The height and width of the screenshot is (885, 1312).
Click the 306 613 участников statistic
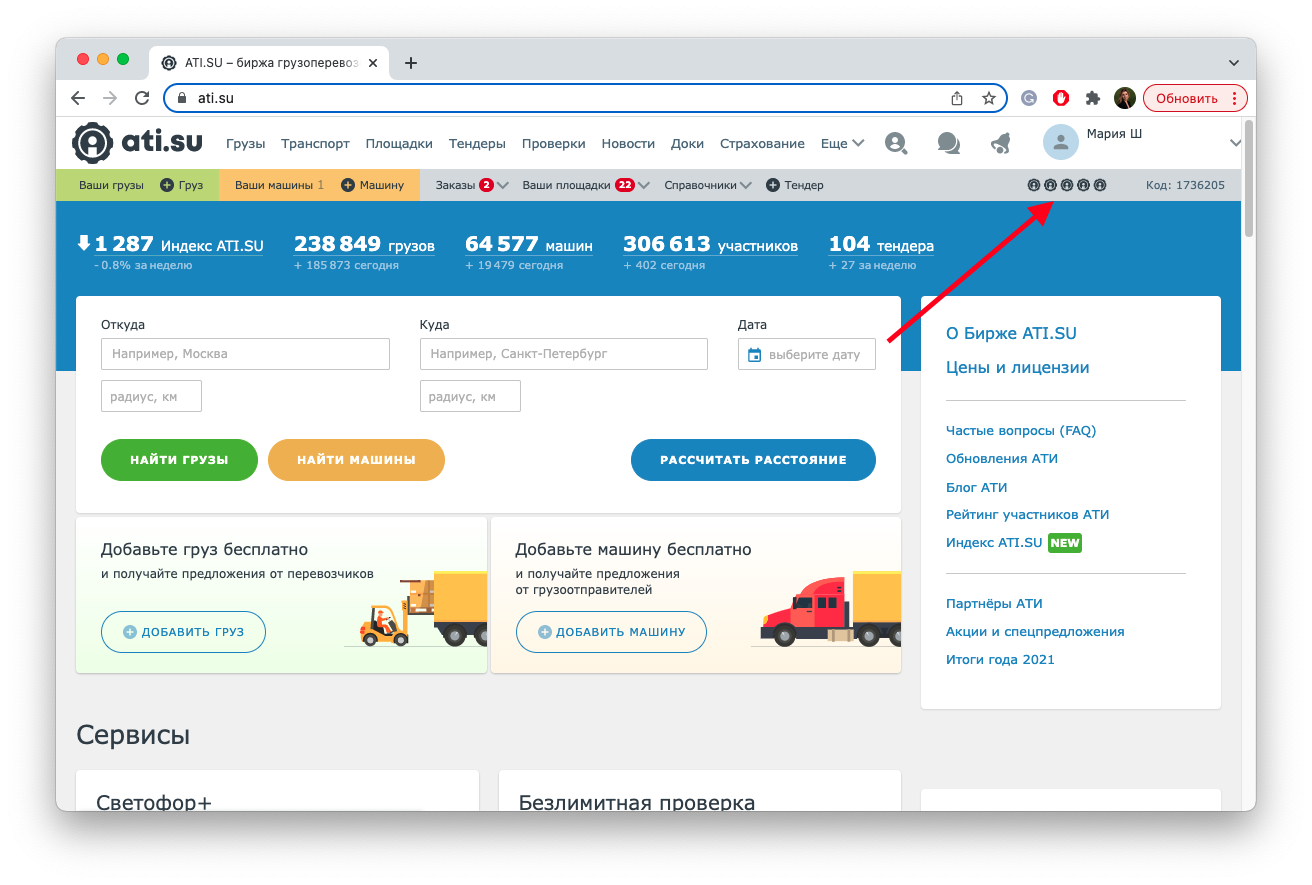pyautogui.click(x=710, y=244)
